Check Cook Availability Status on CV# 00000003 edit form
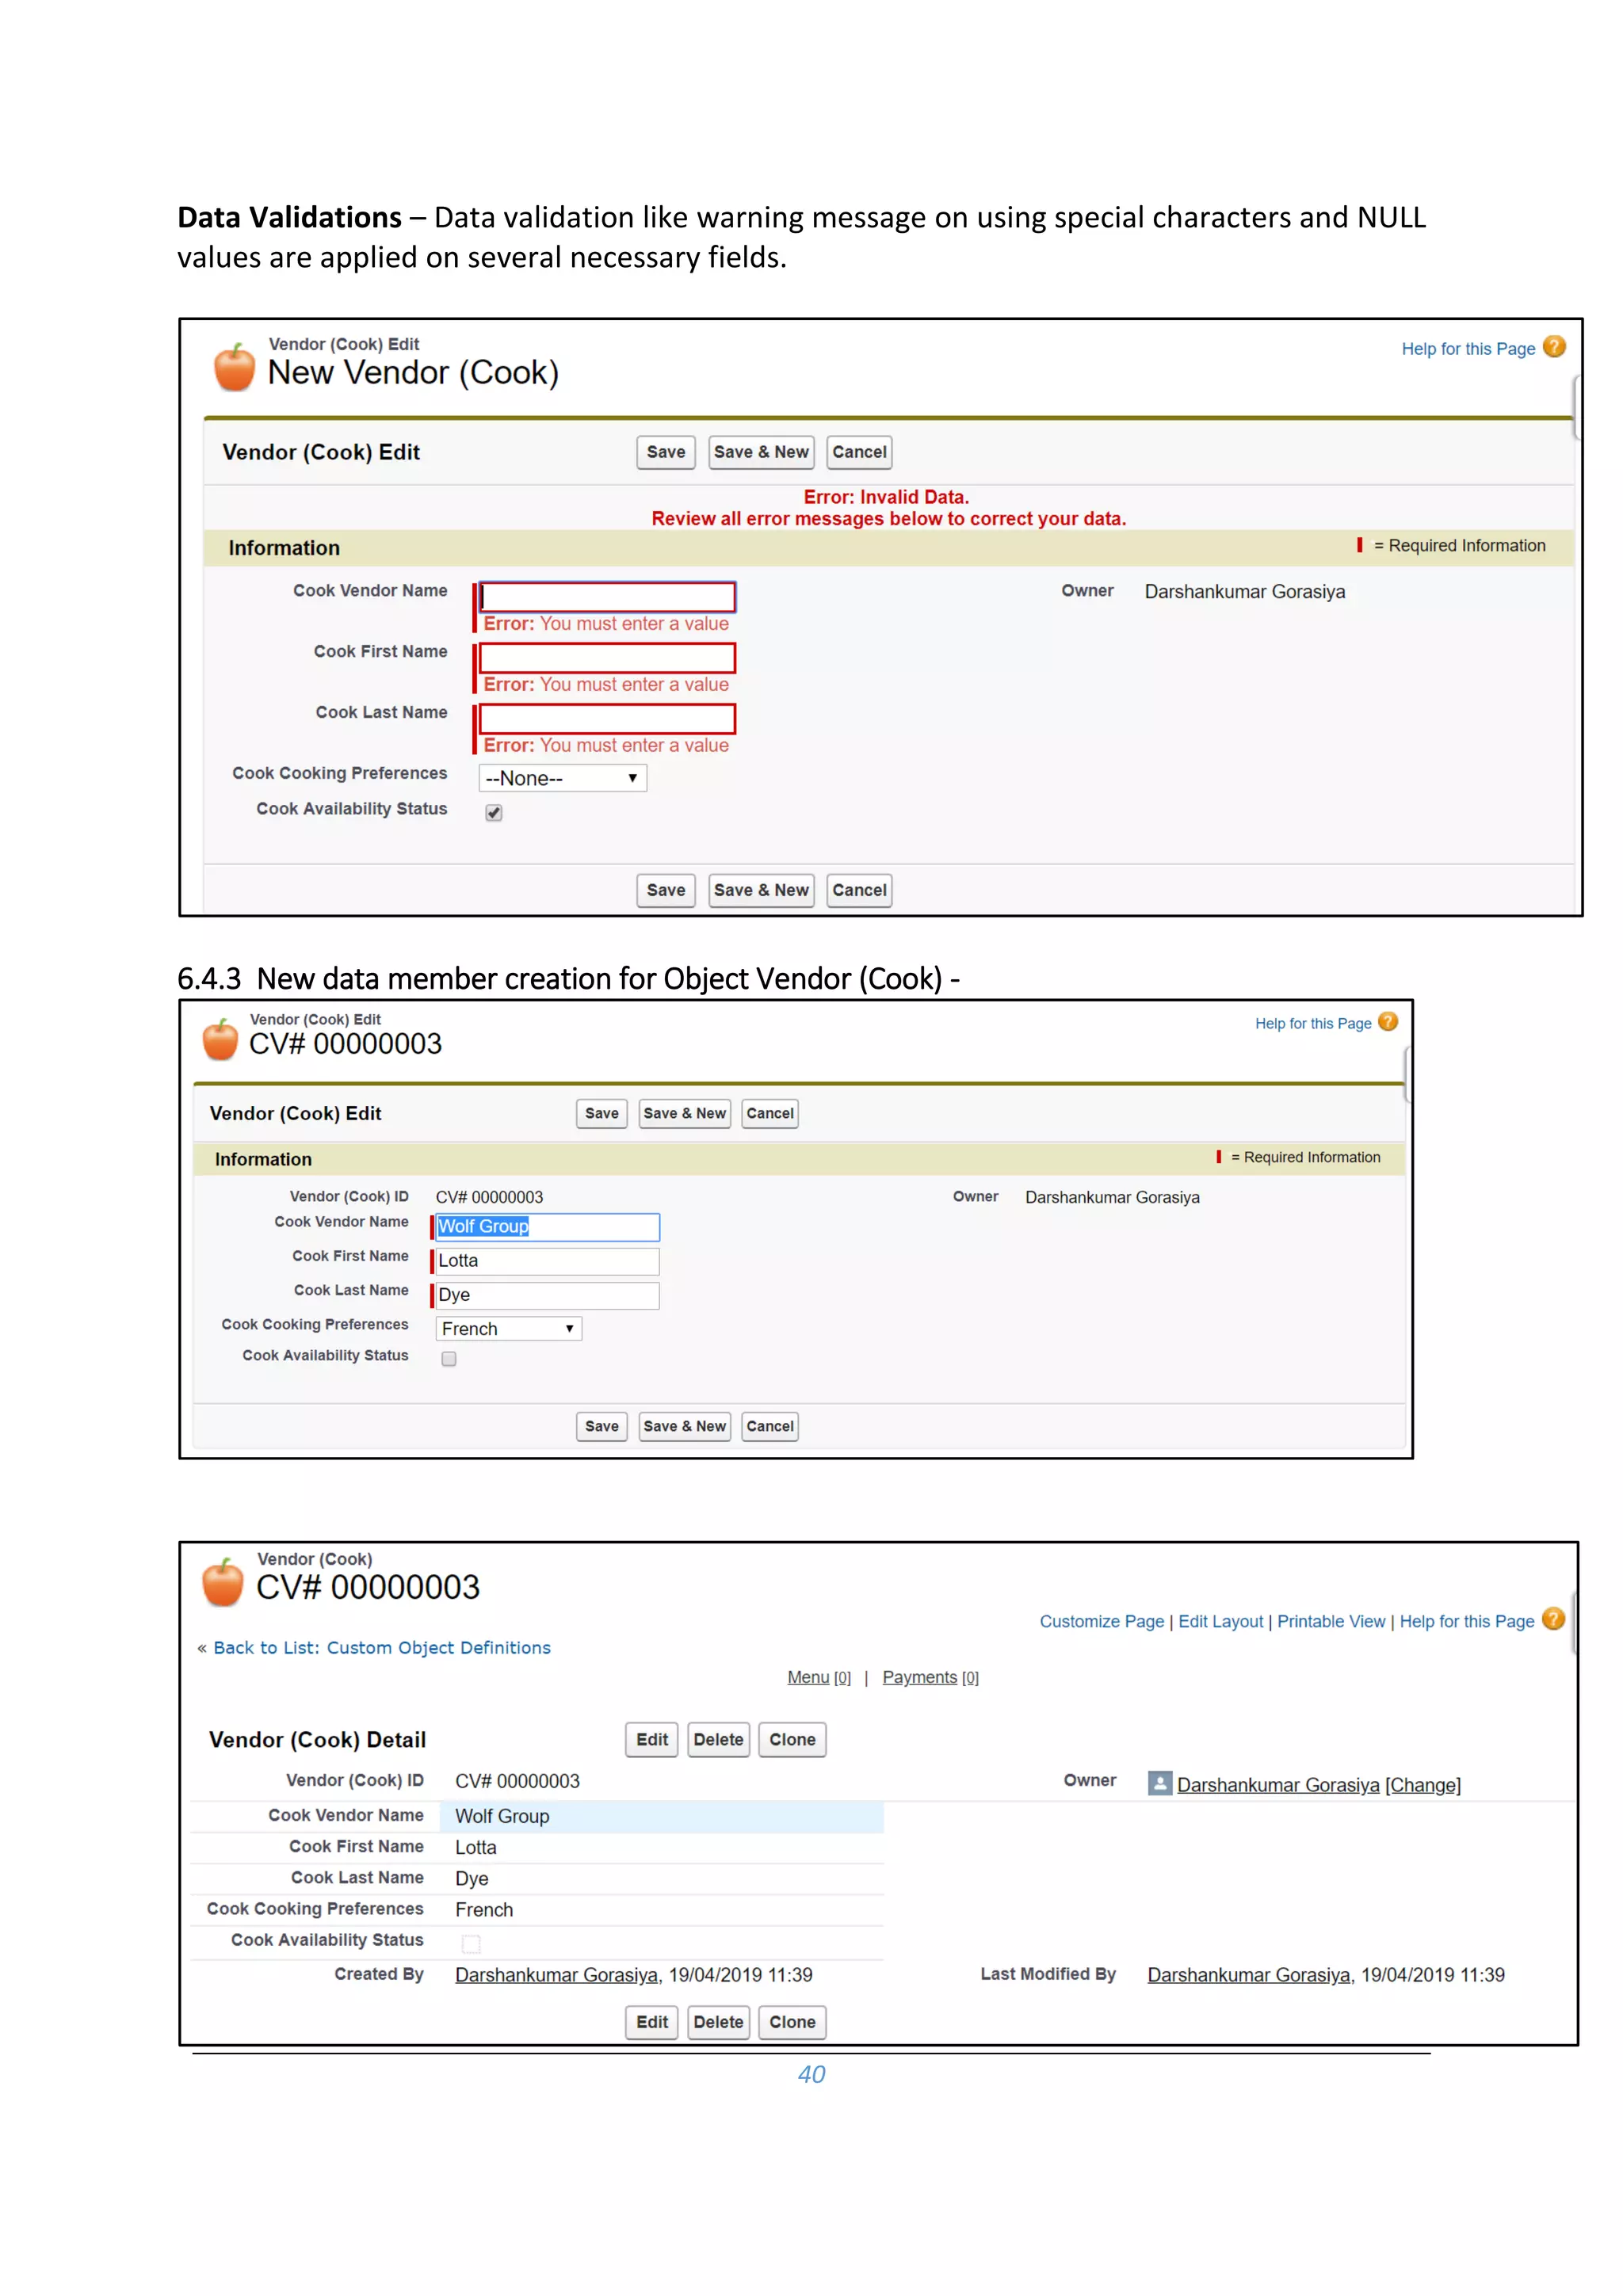1623x2296 pixels. pos(449,1358)
